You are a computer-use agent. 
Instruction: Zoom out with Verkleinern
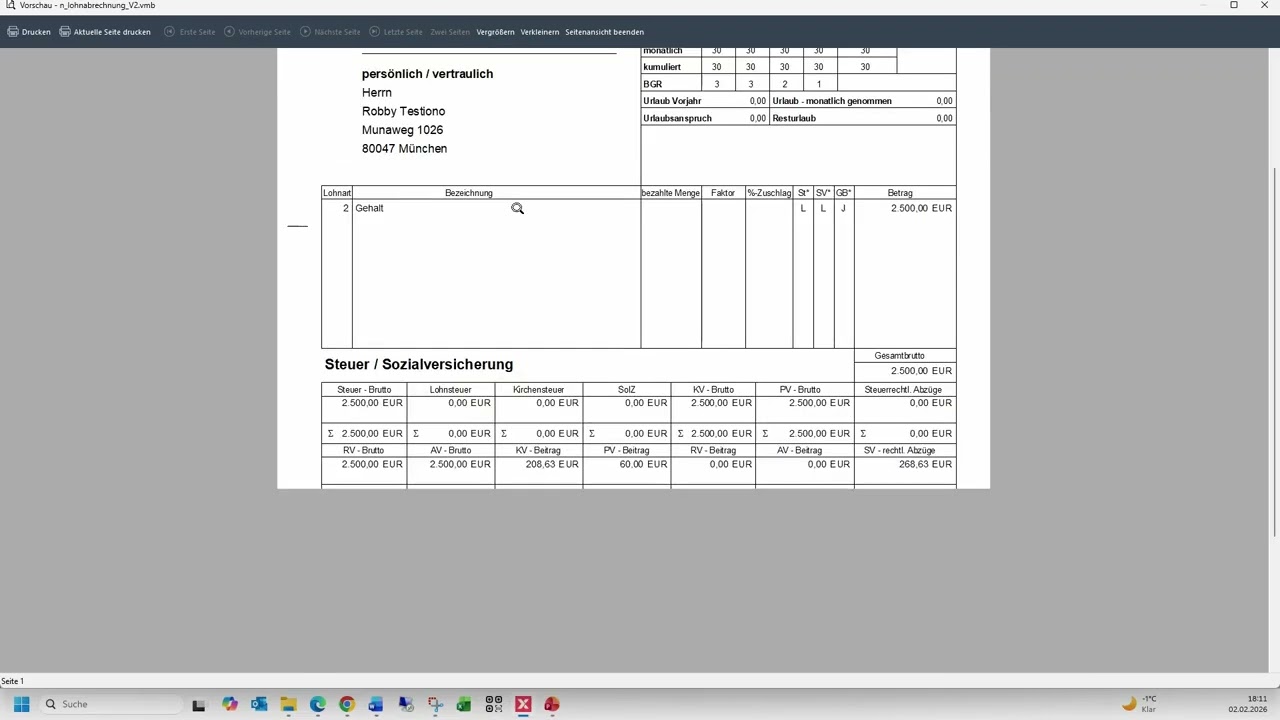pos(540,32)
